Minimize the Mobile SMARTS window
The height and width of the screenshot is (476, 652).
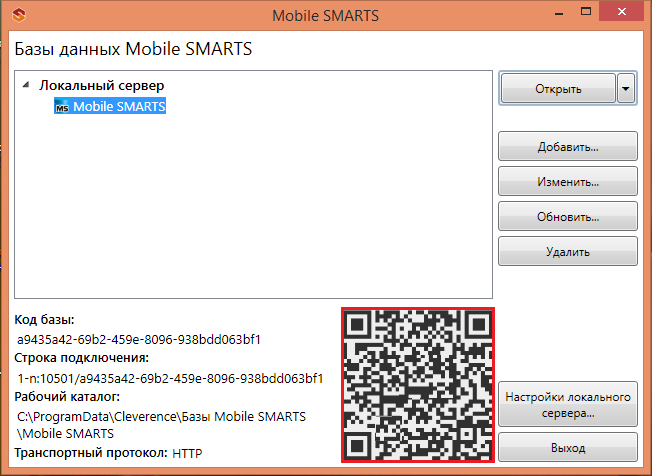pyautogui.click(x=560, y=12)
